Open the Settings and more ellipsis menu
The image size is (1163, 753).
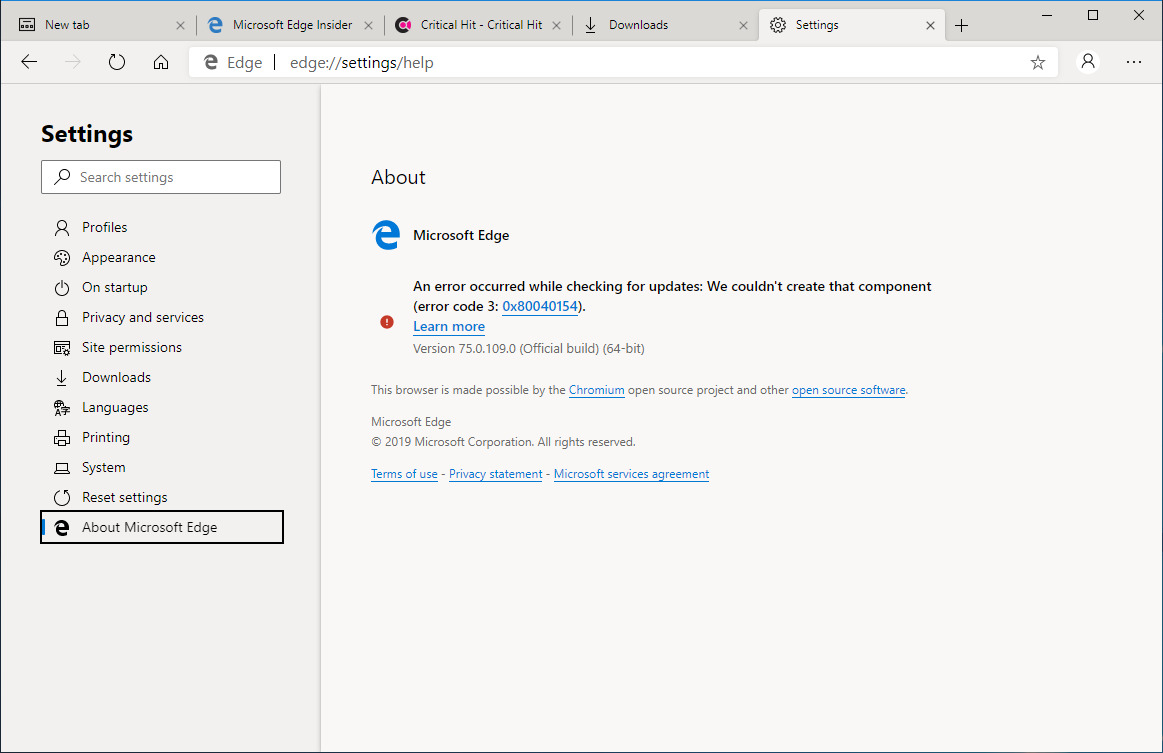click(x=1133, y=62)
